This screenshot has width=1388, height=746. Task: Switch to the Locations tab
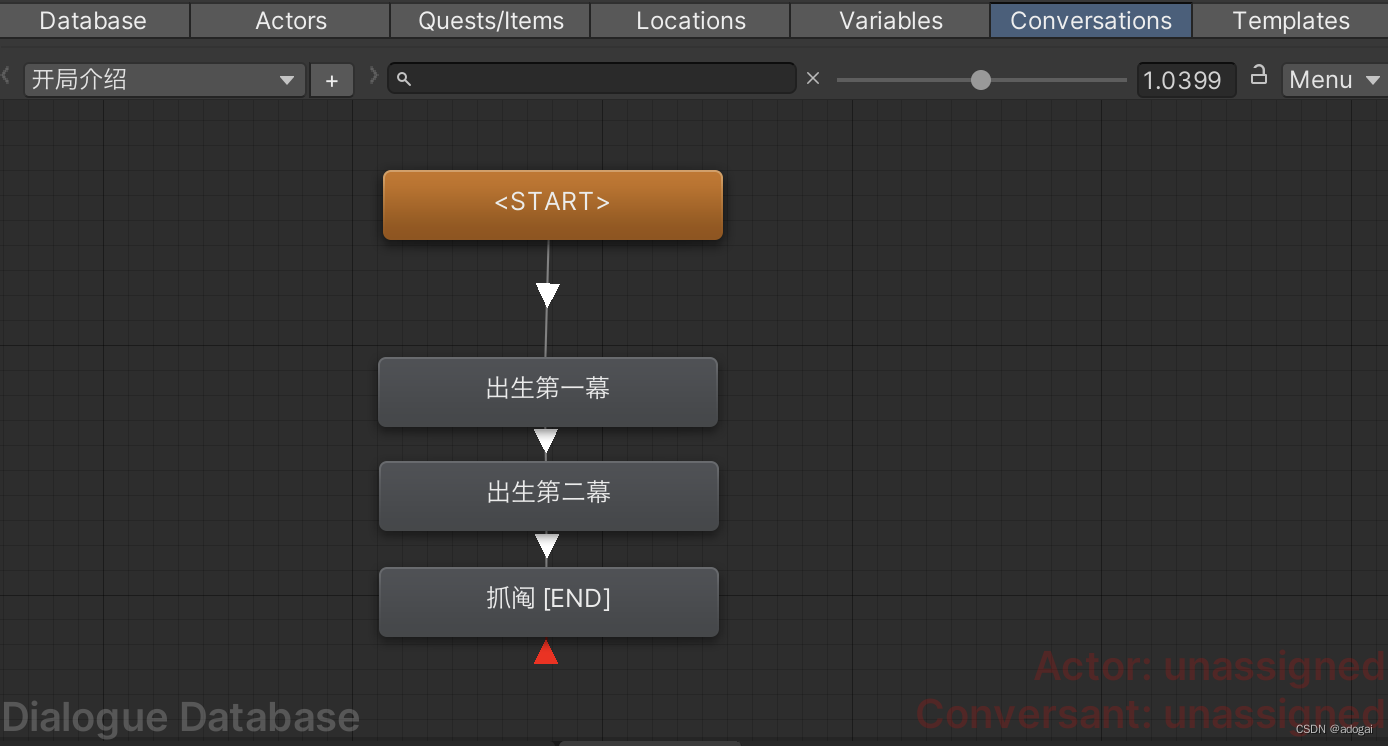click(x=689, y=20)
